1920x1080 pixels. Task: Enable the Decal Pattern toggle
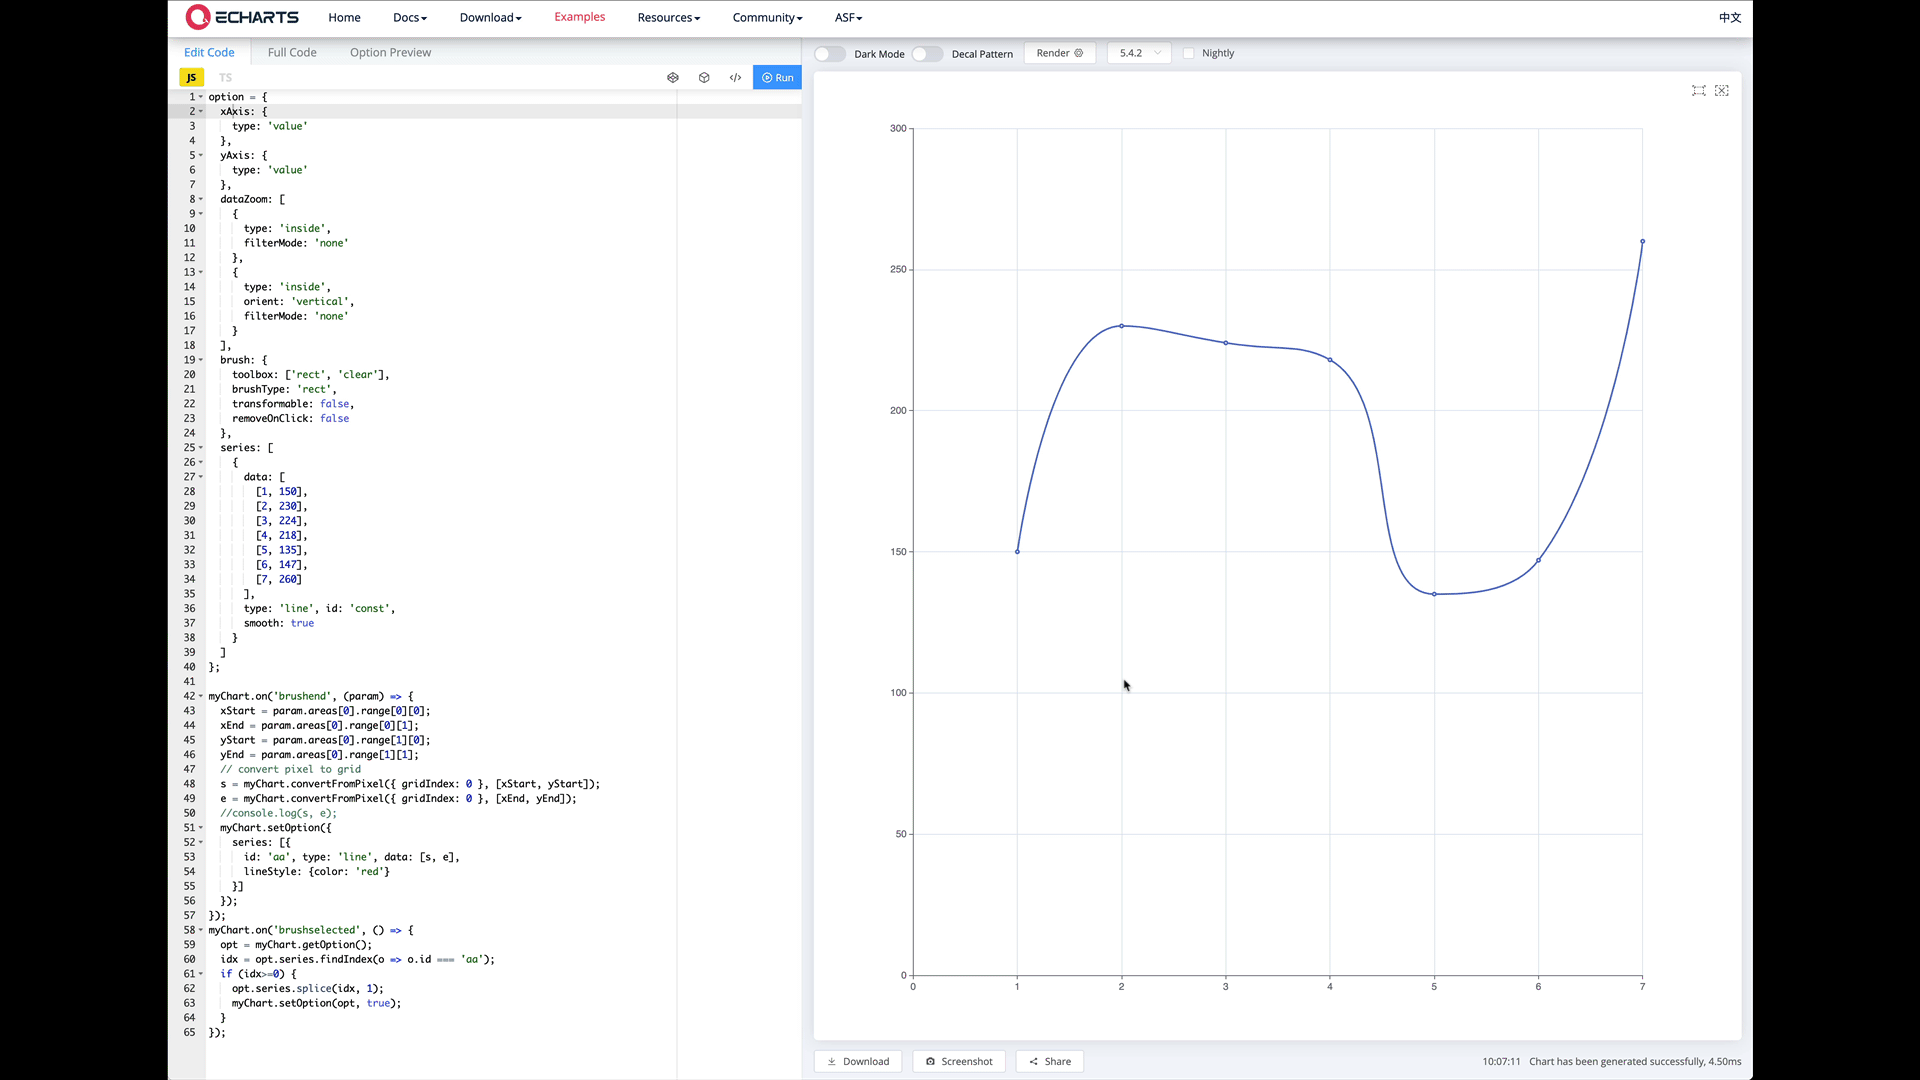[x=927, y=53]
